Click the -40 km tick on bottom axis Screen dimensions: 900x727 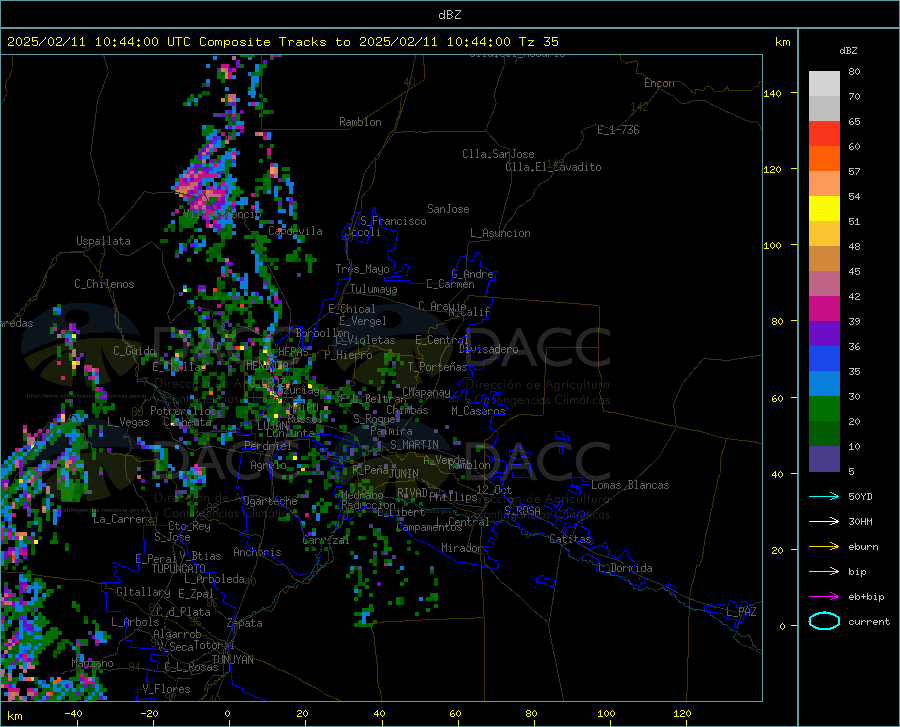[73, 714]
